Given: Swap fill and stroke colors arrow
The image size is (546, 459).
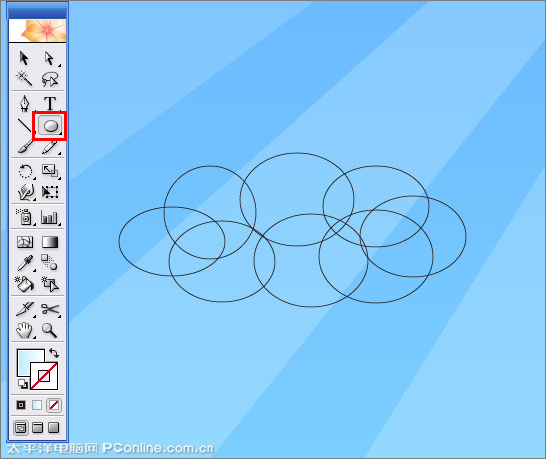Looking at the screenshot, I should point(54,353).
